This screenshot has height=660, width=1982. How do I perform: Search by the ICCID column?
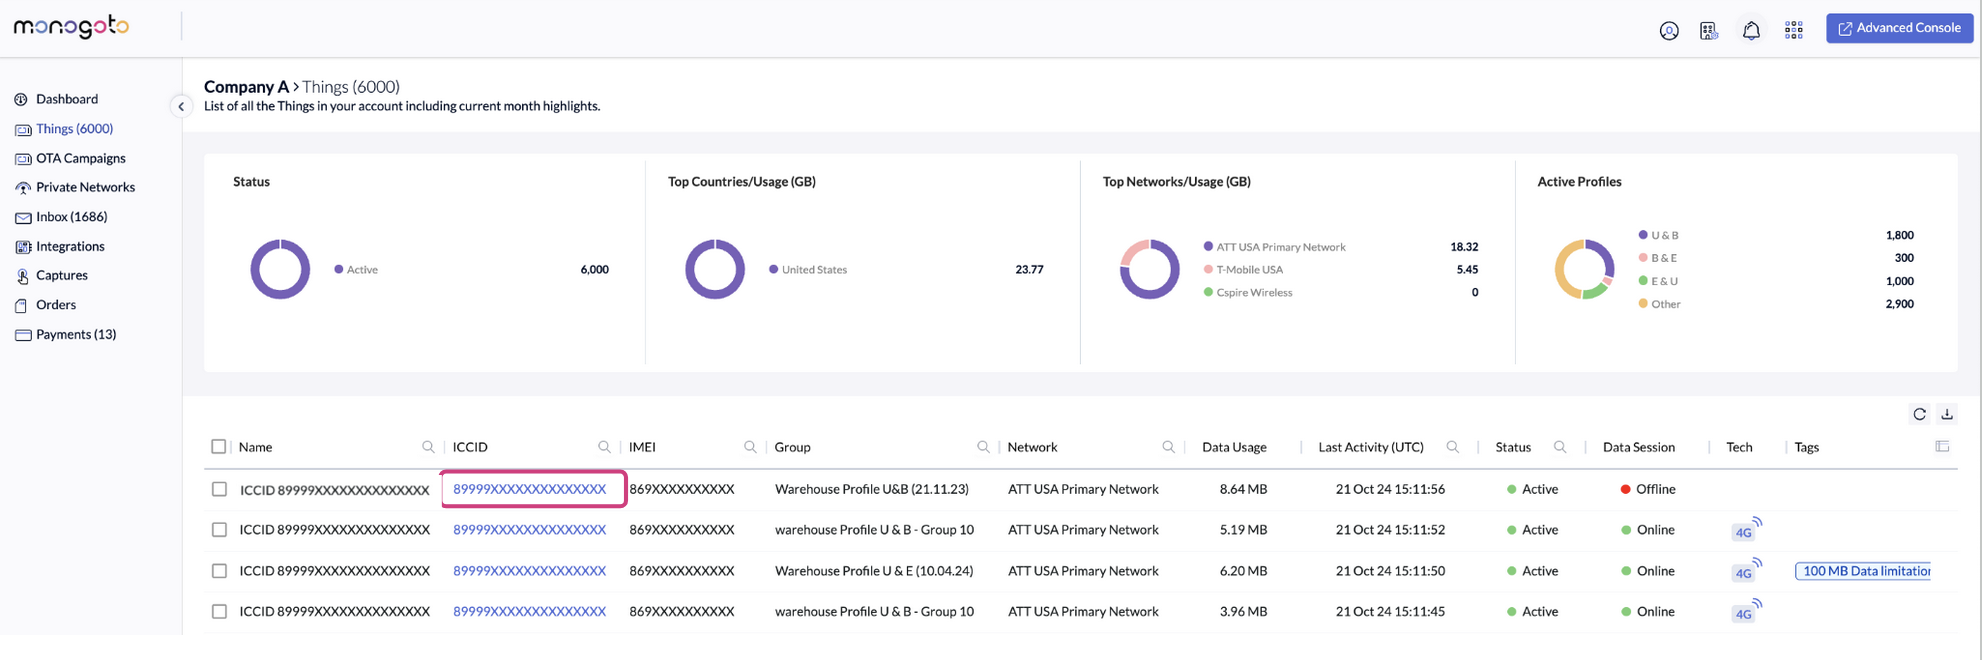(x=604, y=447)
